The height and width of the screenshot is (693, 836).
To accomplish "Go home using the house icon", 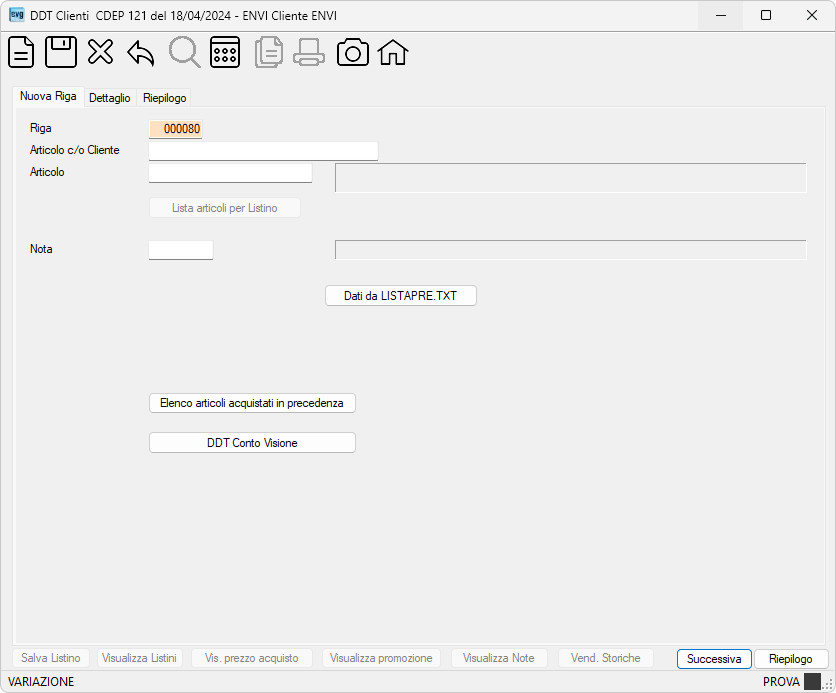I will coord(393,52).
